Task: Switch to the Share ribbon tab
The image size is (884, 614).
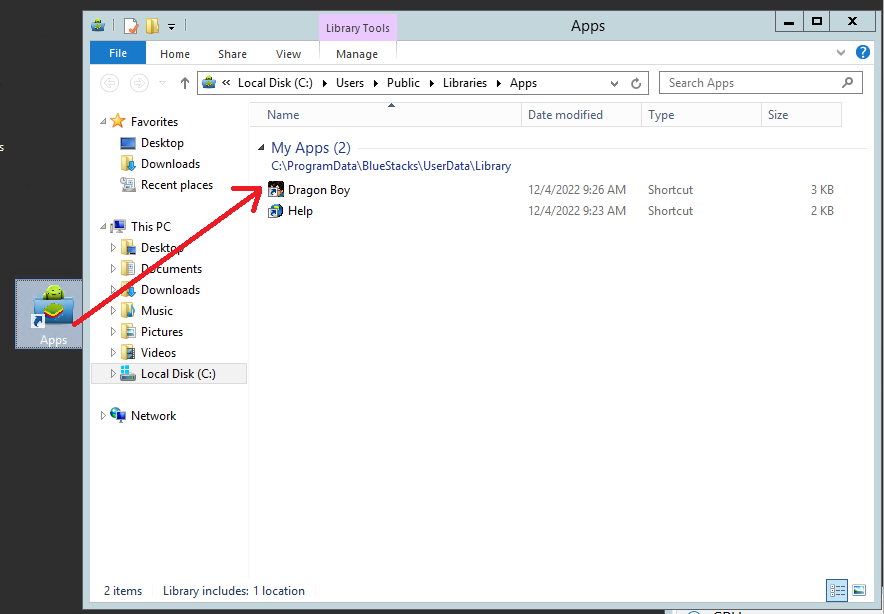Action: pos(232,54)
